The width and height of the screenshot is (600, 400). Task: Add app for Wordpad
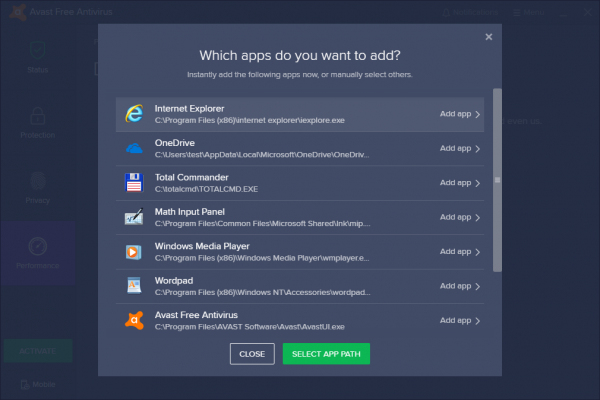click(x=460, y=286)
